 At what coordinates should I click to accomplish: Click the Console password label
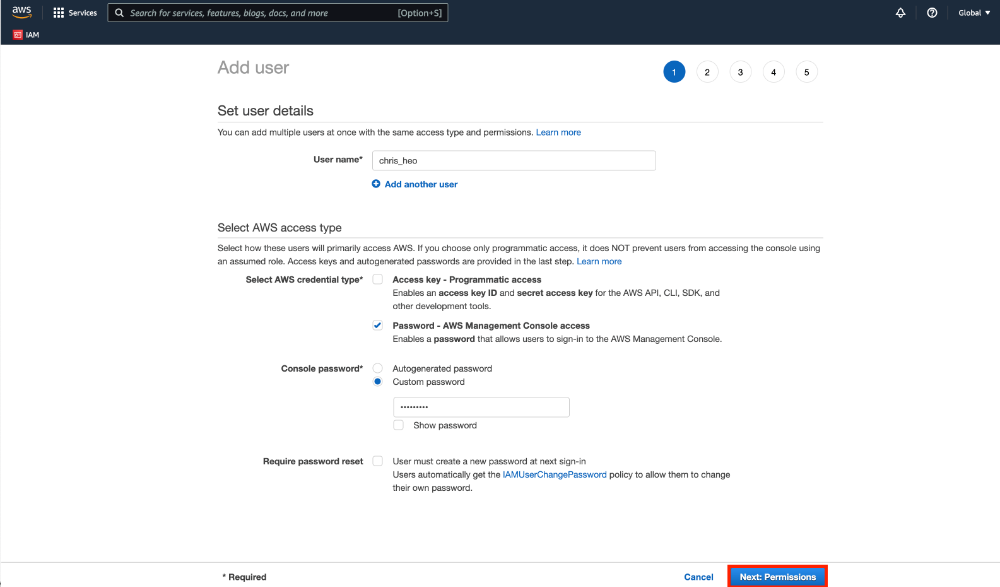click(x=322, y=368)
